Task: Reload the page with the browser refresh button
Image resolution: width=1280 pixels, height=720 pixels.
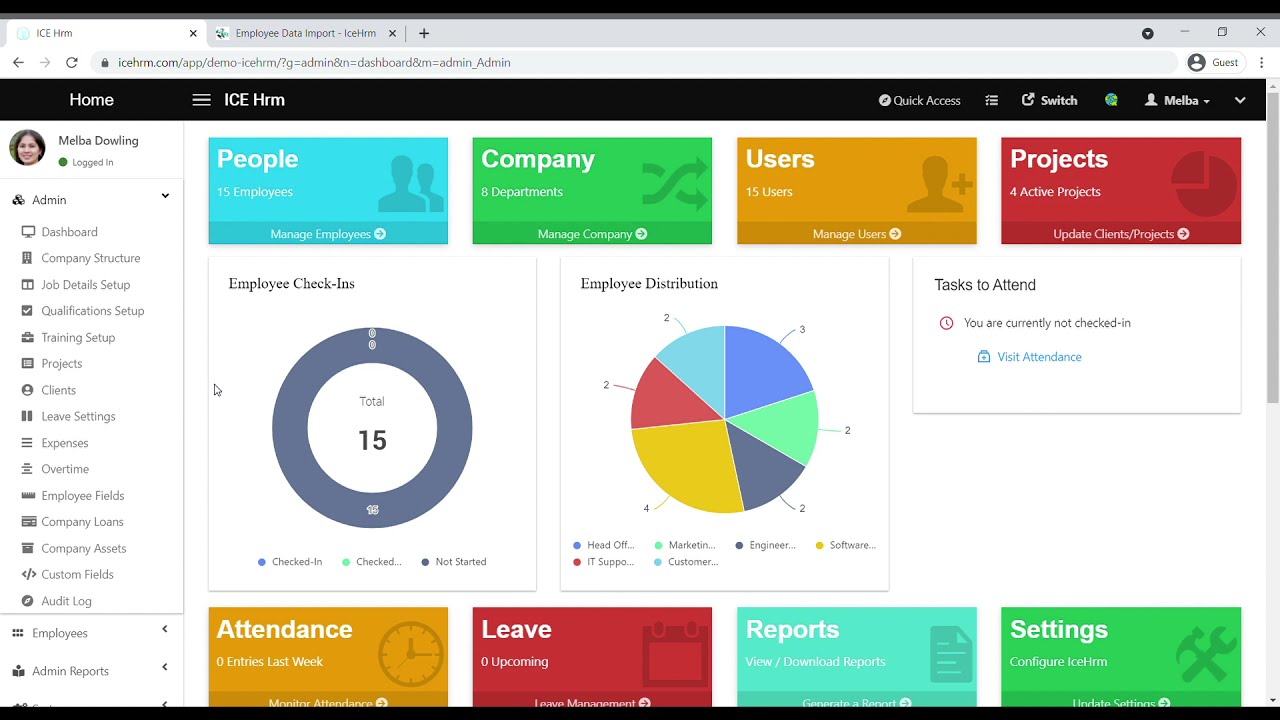Action: pyautogui.click(x=71, y=62)
